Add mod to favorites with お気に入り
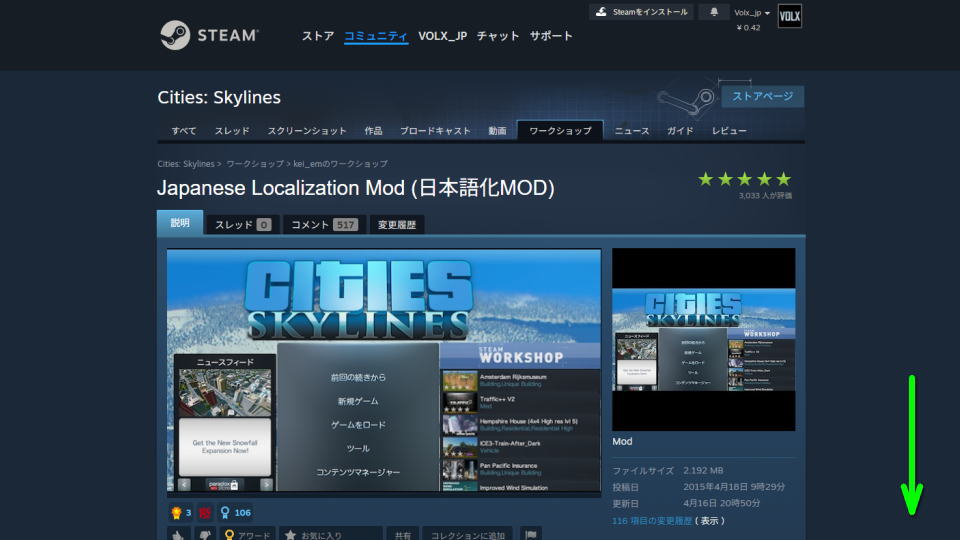This screenshot has width=960, height=540. coord(331,534)
